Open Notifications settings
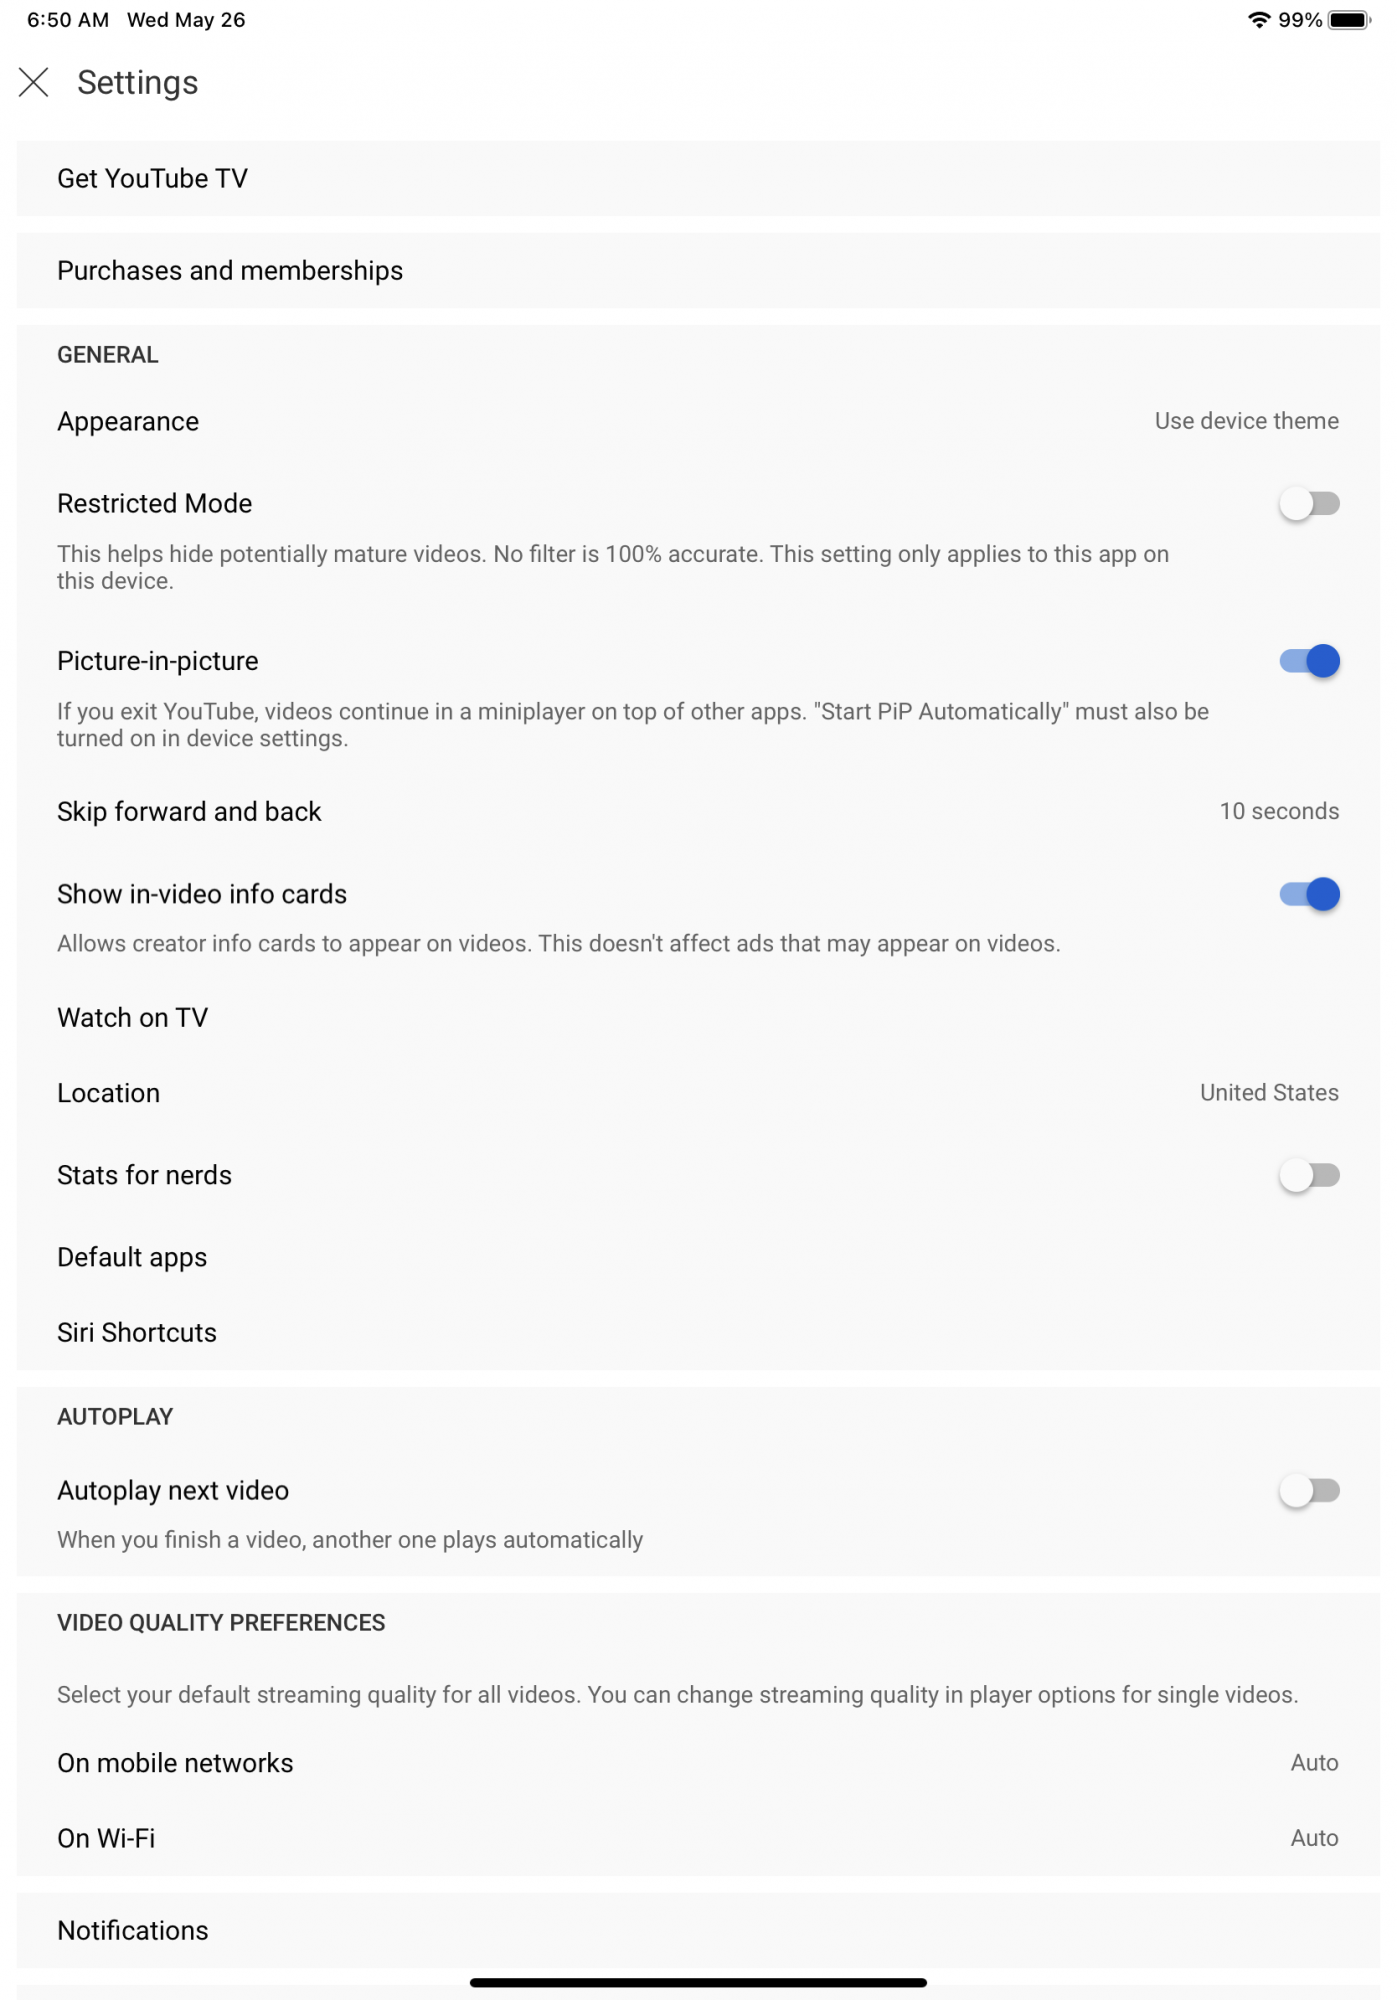Viewport: 1397px width, 2000px height. tap(698, 1930)
